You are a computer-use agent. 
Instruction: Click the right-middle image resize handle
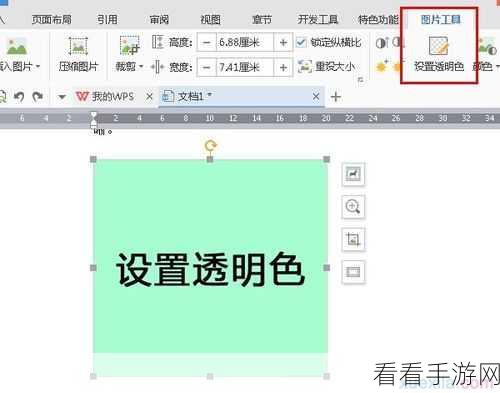(x=327, y=268)
